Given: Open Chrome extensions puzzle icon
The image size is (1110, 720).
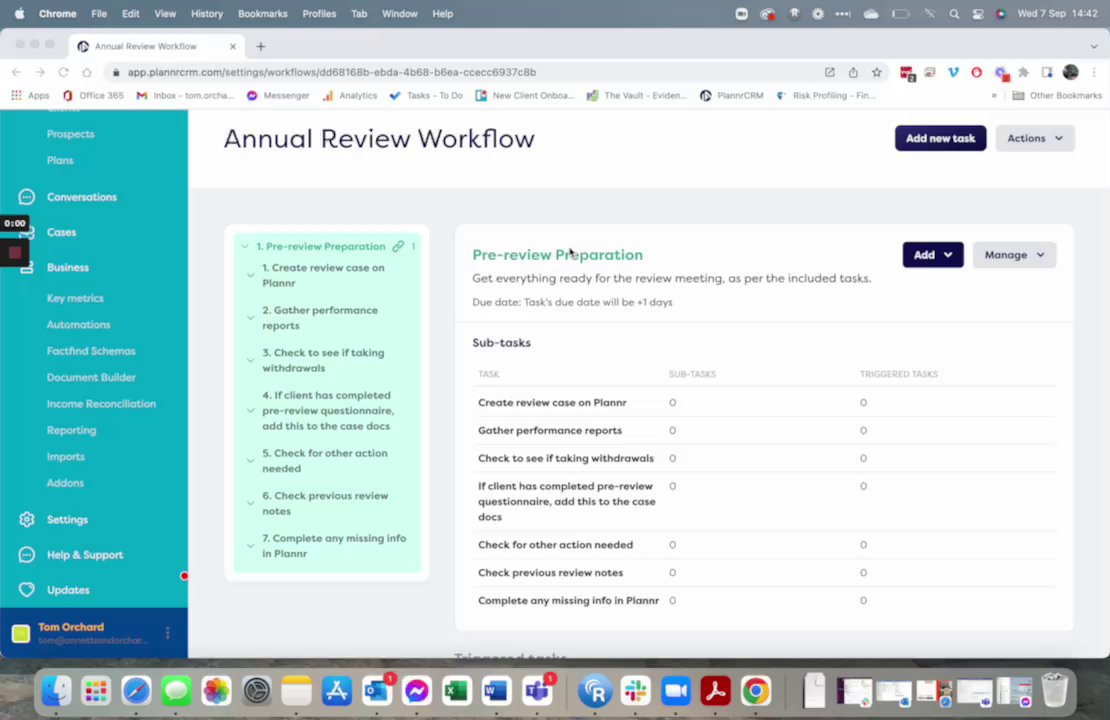Looking at the screenshot, I should pyautogui.click(x=1024, y=72).
